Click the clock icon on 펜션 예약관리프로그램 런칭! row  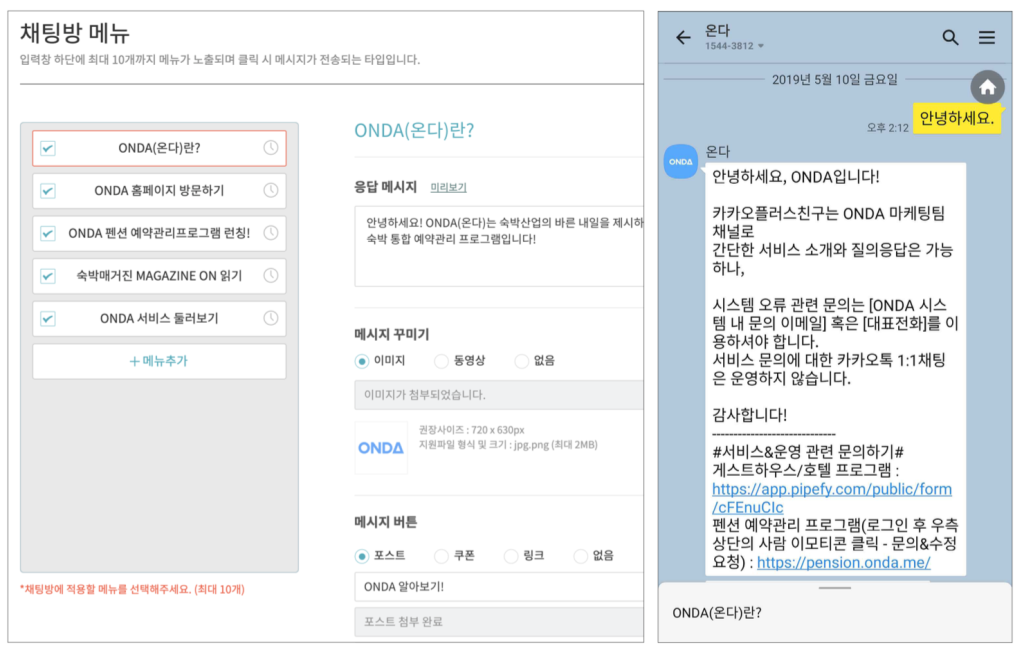pyautogui.click(x=270, y=233)
